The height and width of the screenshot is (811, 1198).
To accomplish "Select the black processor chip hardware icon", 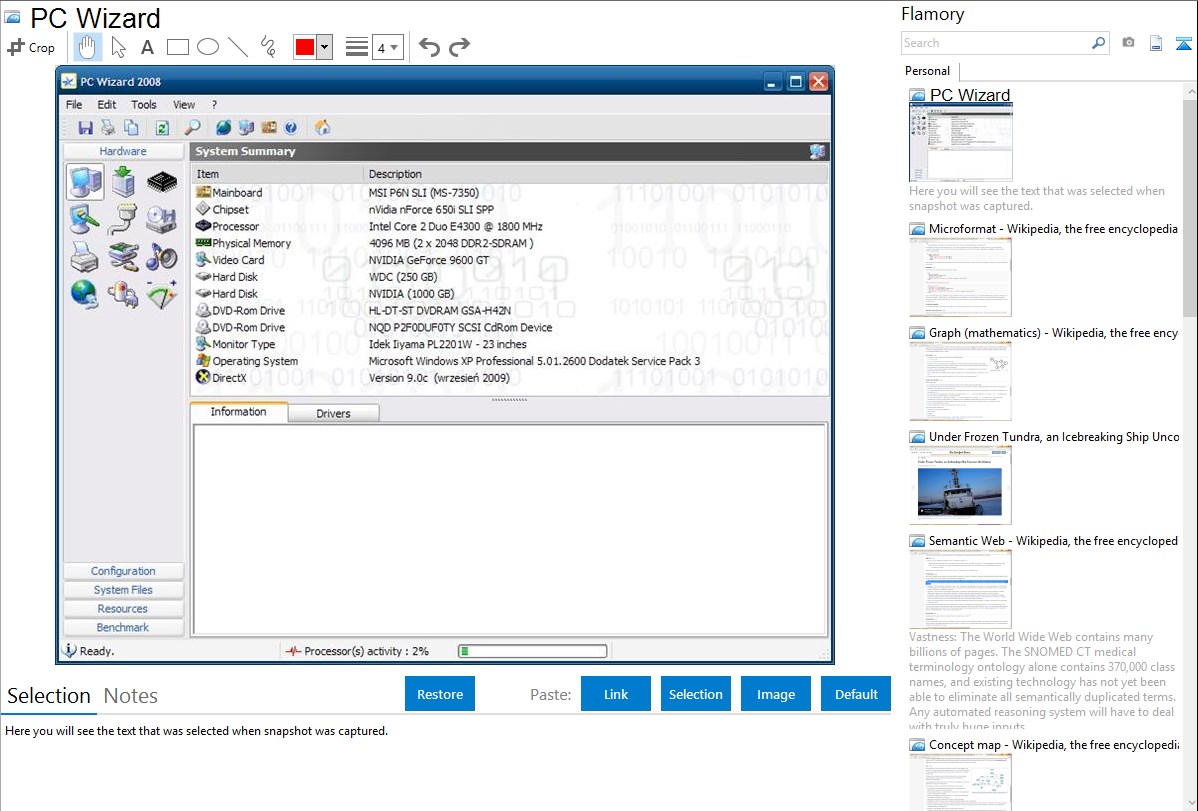I will 161,182.
